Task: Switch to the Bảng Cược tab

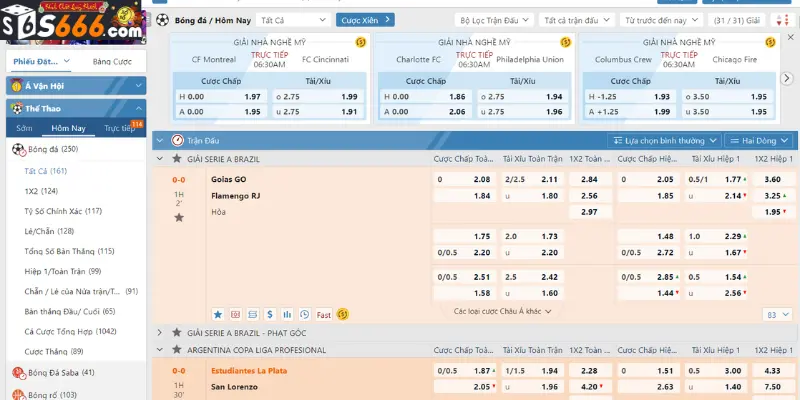Action: click(x=111, y=62)
